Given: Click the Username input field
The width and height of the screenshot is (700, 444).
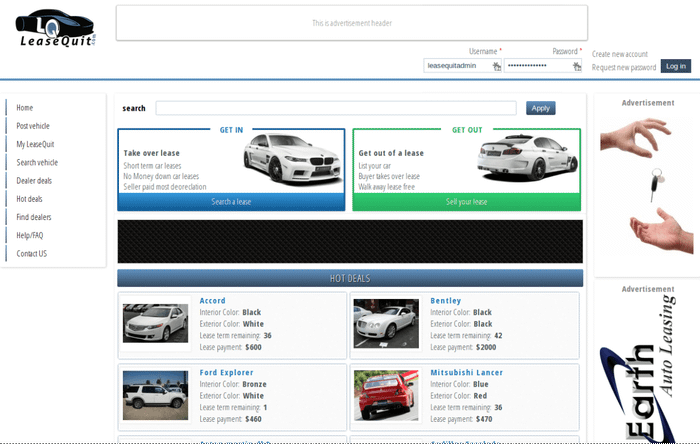Looking at the screenshot, I should (x=462, y=66).
